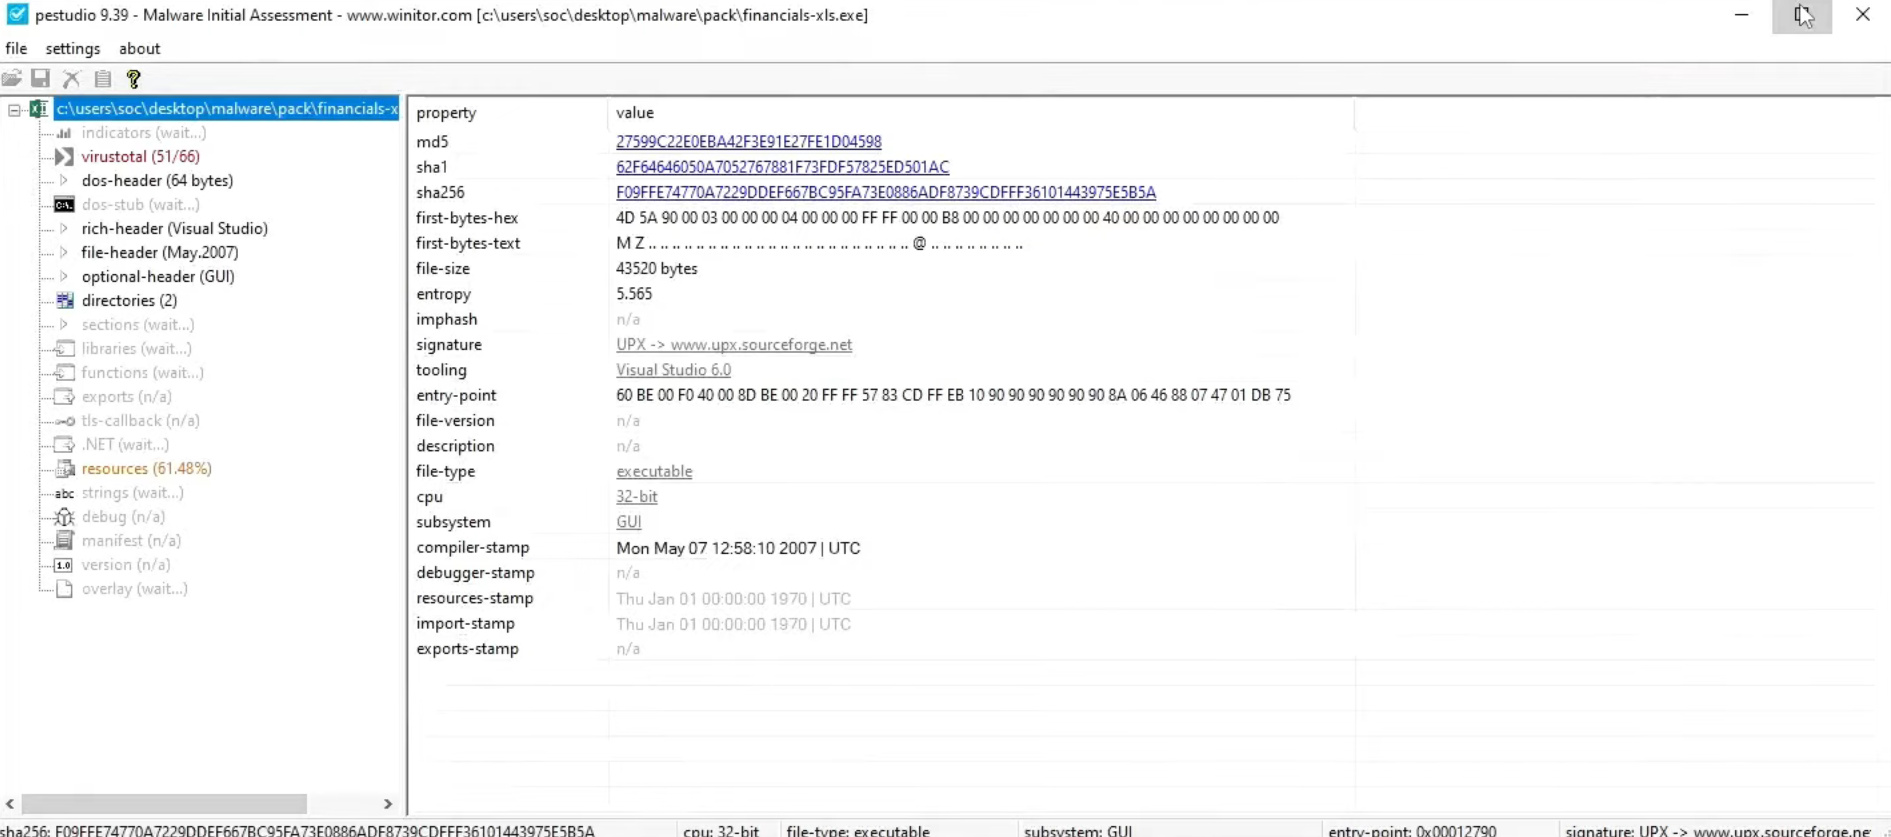The height and width of the screenshot is (837, 1891).
Task: Click the strings abc icon
Action: [64, 493]
